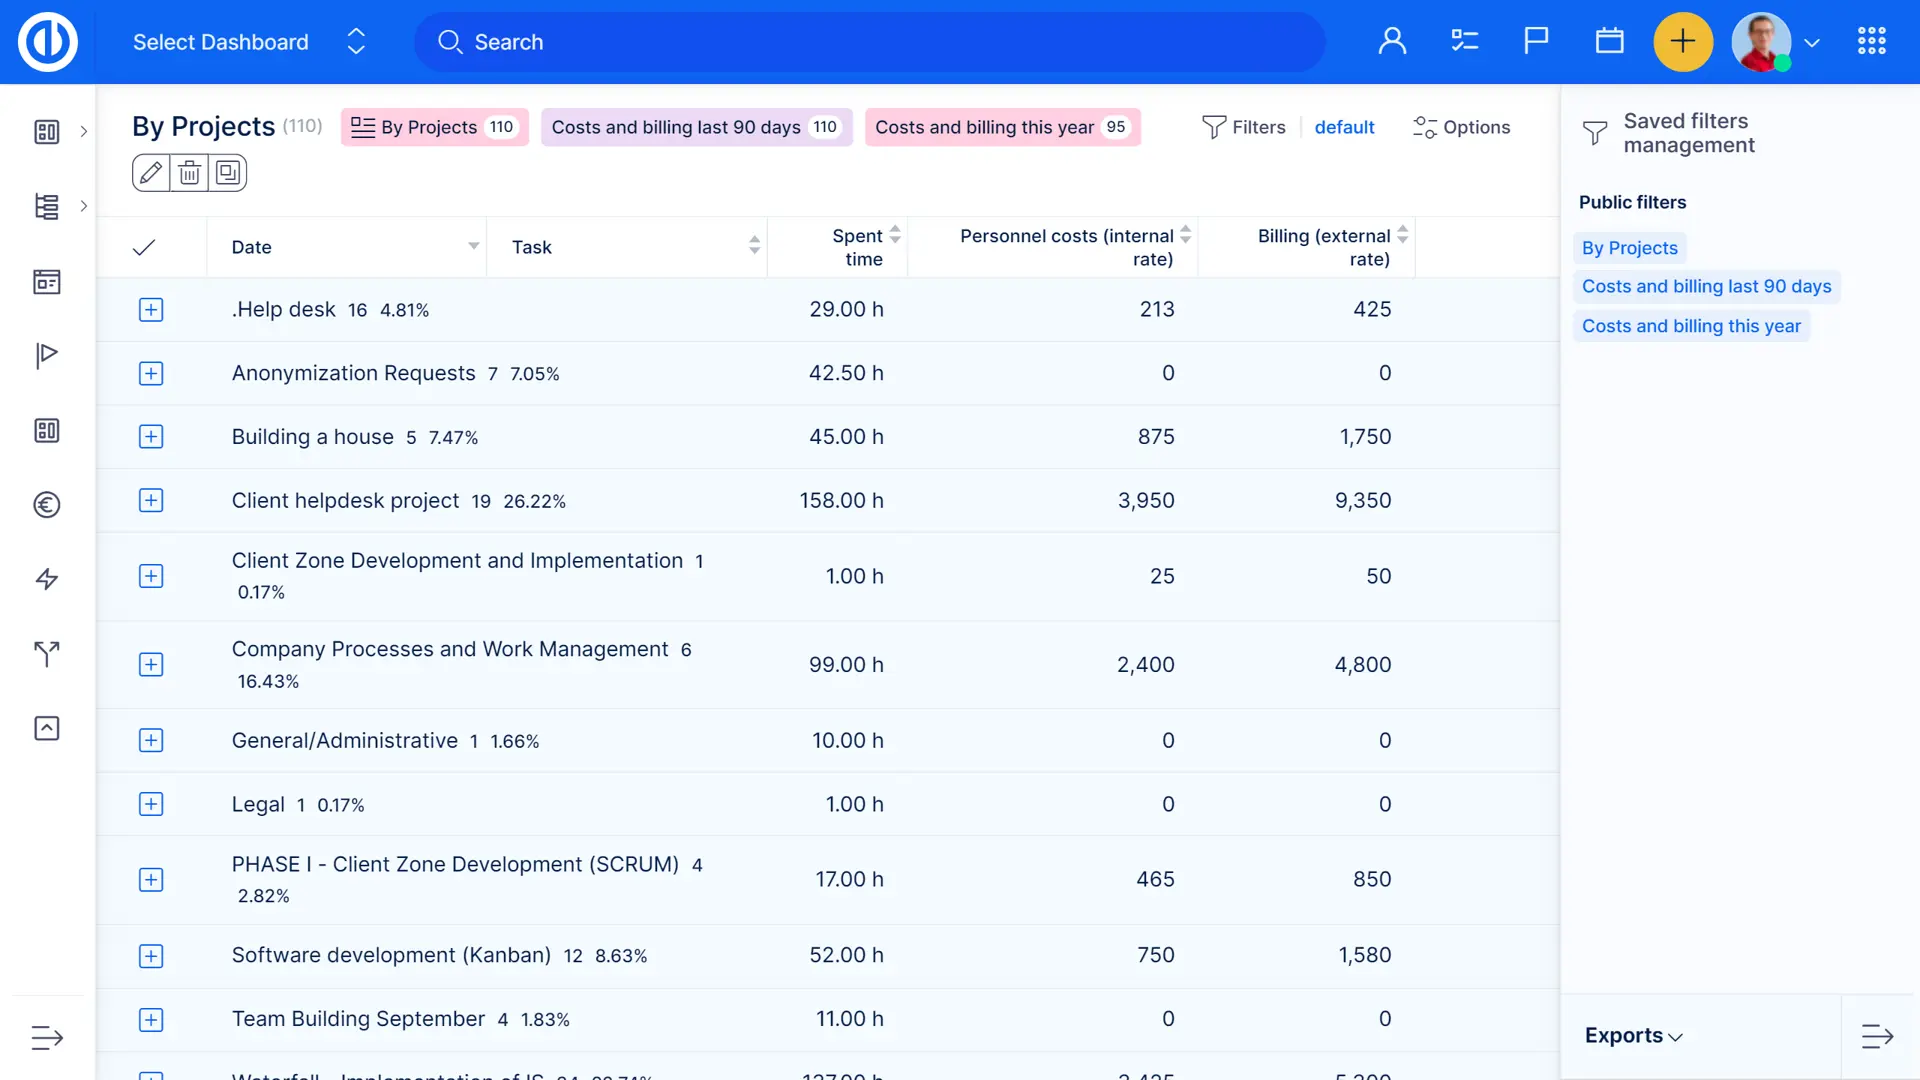Click in the Search field
Screen dimensions: 1920x1080
tap(870, 42)
